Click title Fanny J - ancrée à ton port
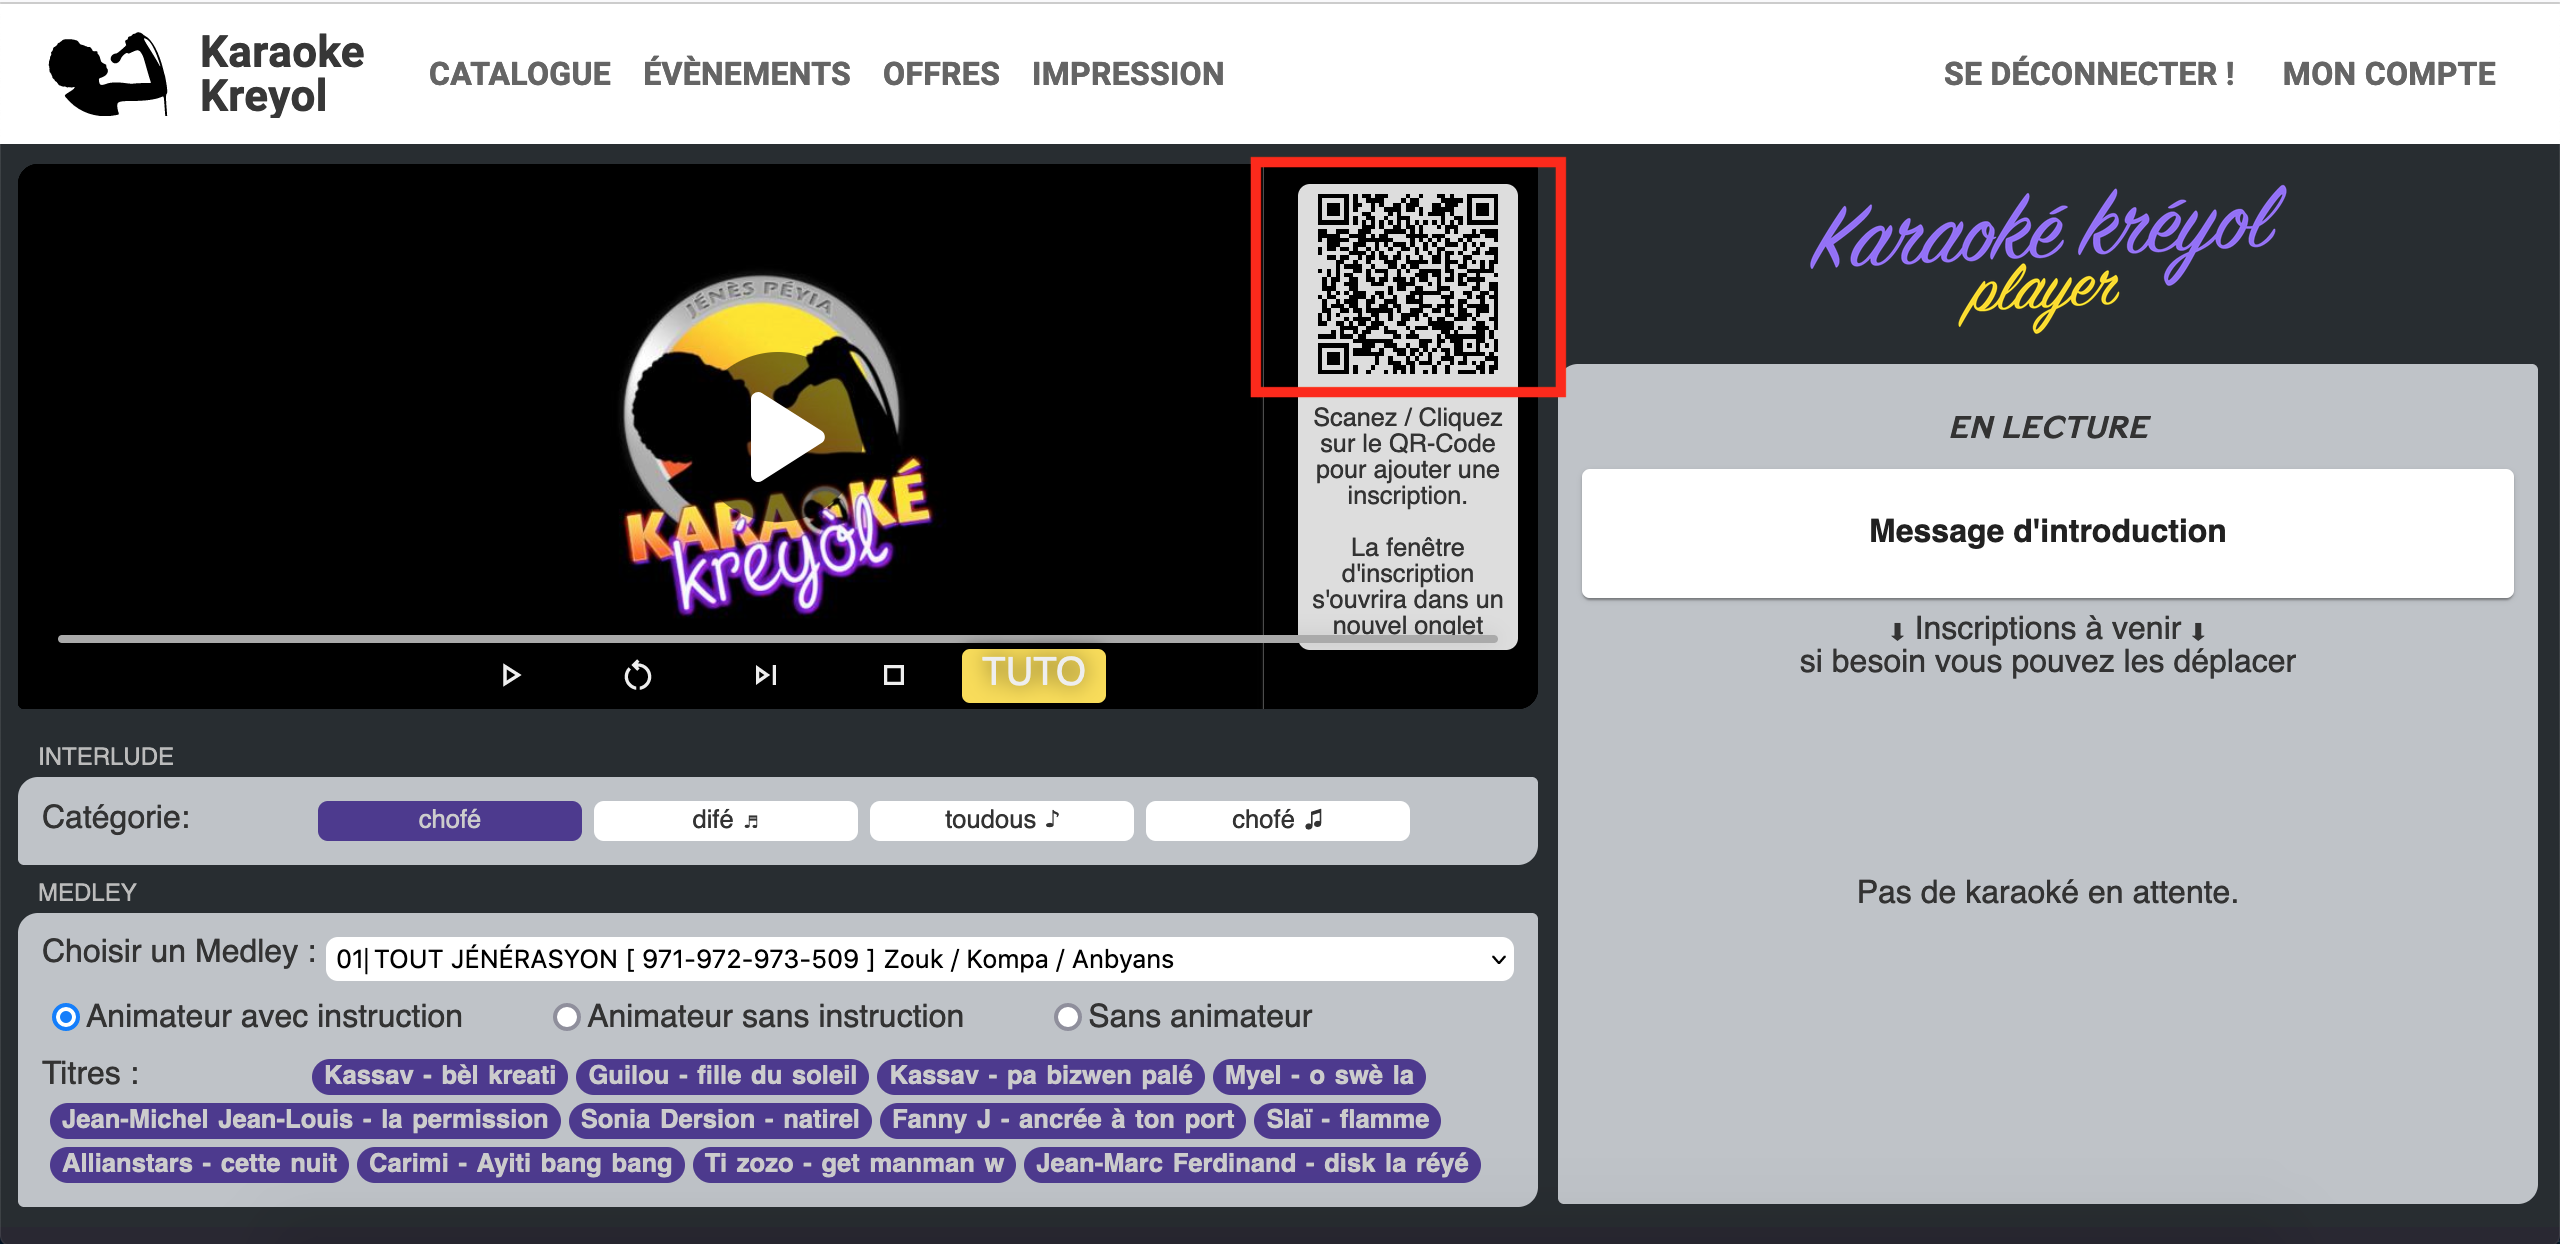 click(x=1063, y=1120)
